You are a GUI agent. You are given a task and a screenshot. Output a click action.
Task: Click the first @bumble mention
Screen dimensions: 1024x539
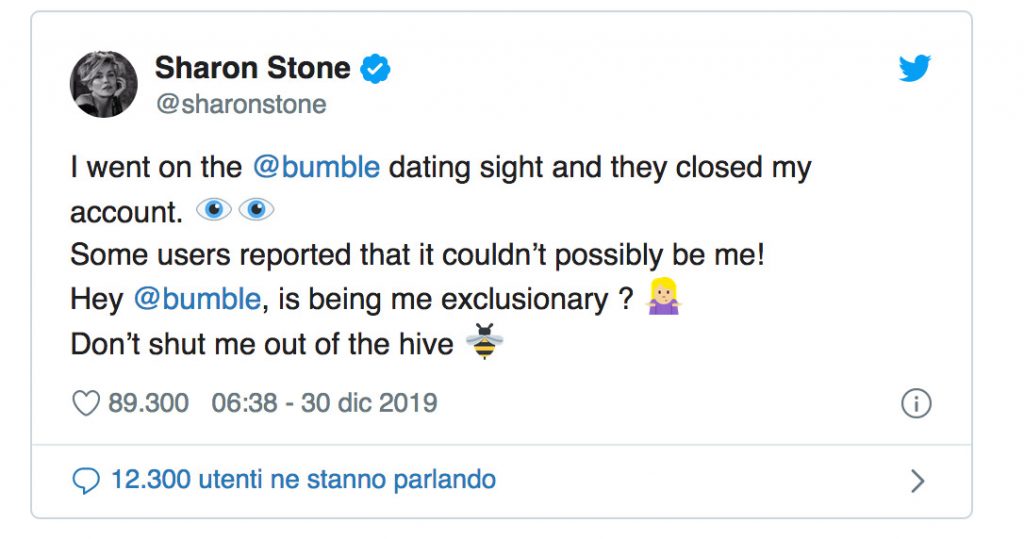(x=316, y=167)
